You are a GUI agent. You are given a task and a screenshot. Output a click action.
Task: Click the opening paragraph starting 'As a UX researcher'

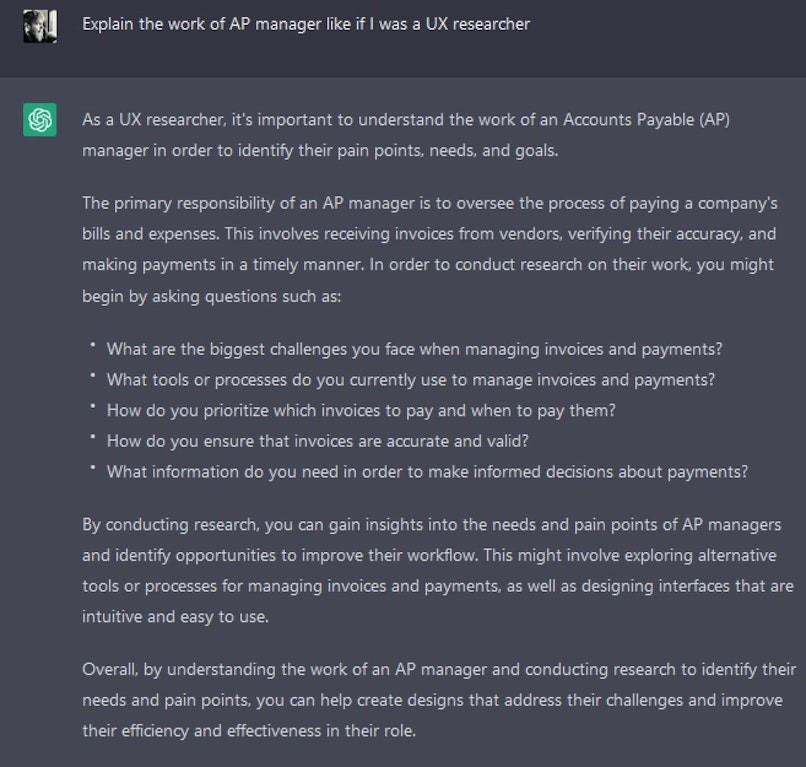click(406, 135)
